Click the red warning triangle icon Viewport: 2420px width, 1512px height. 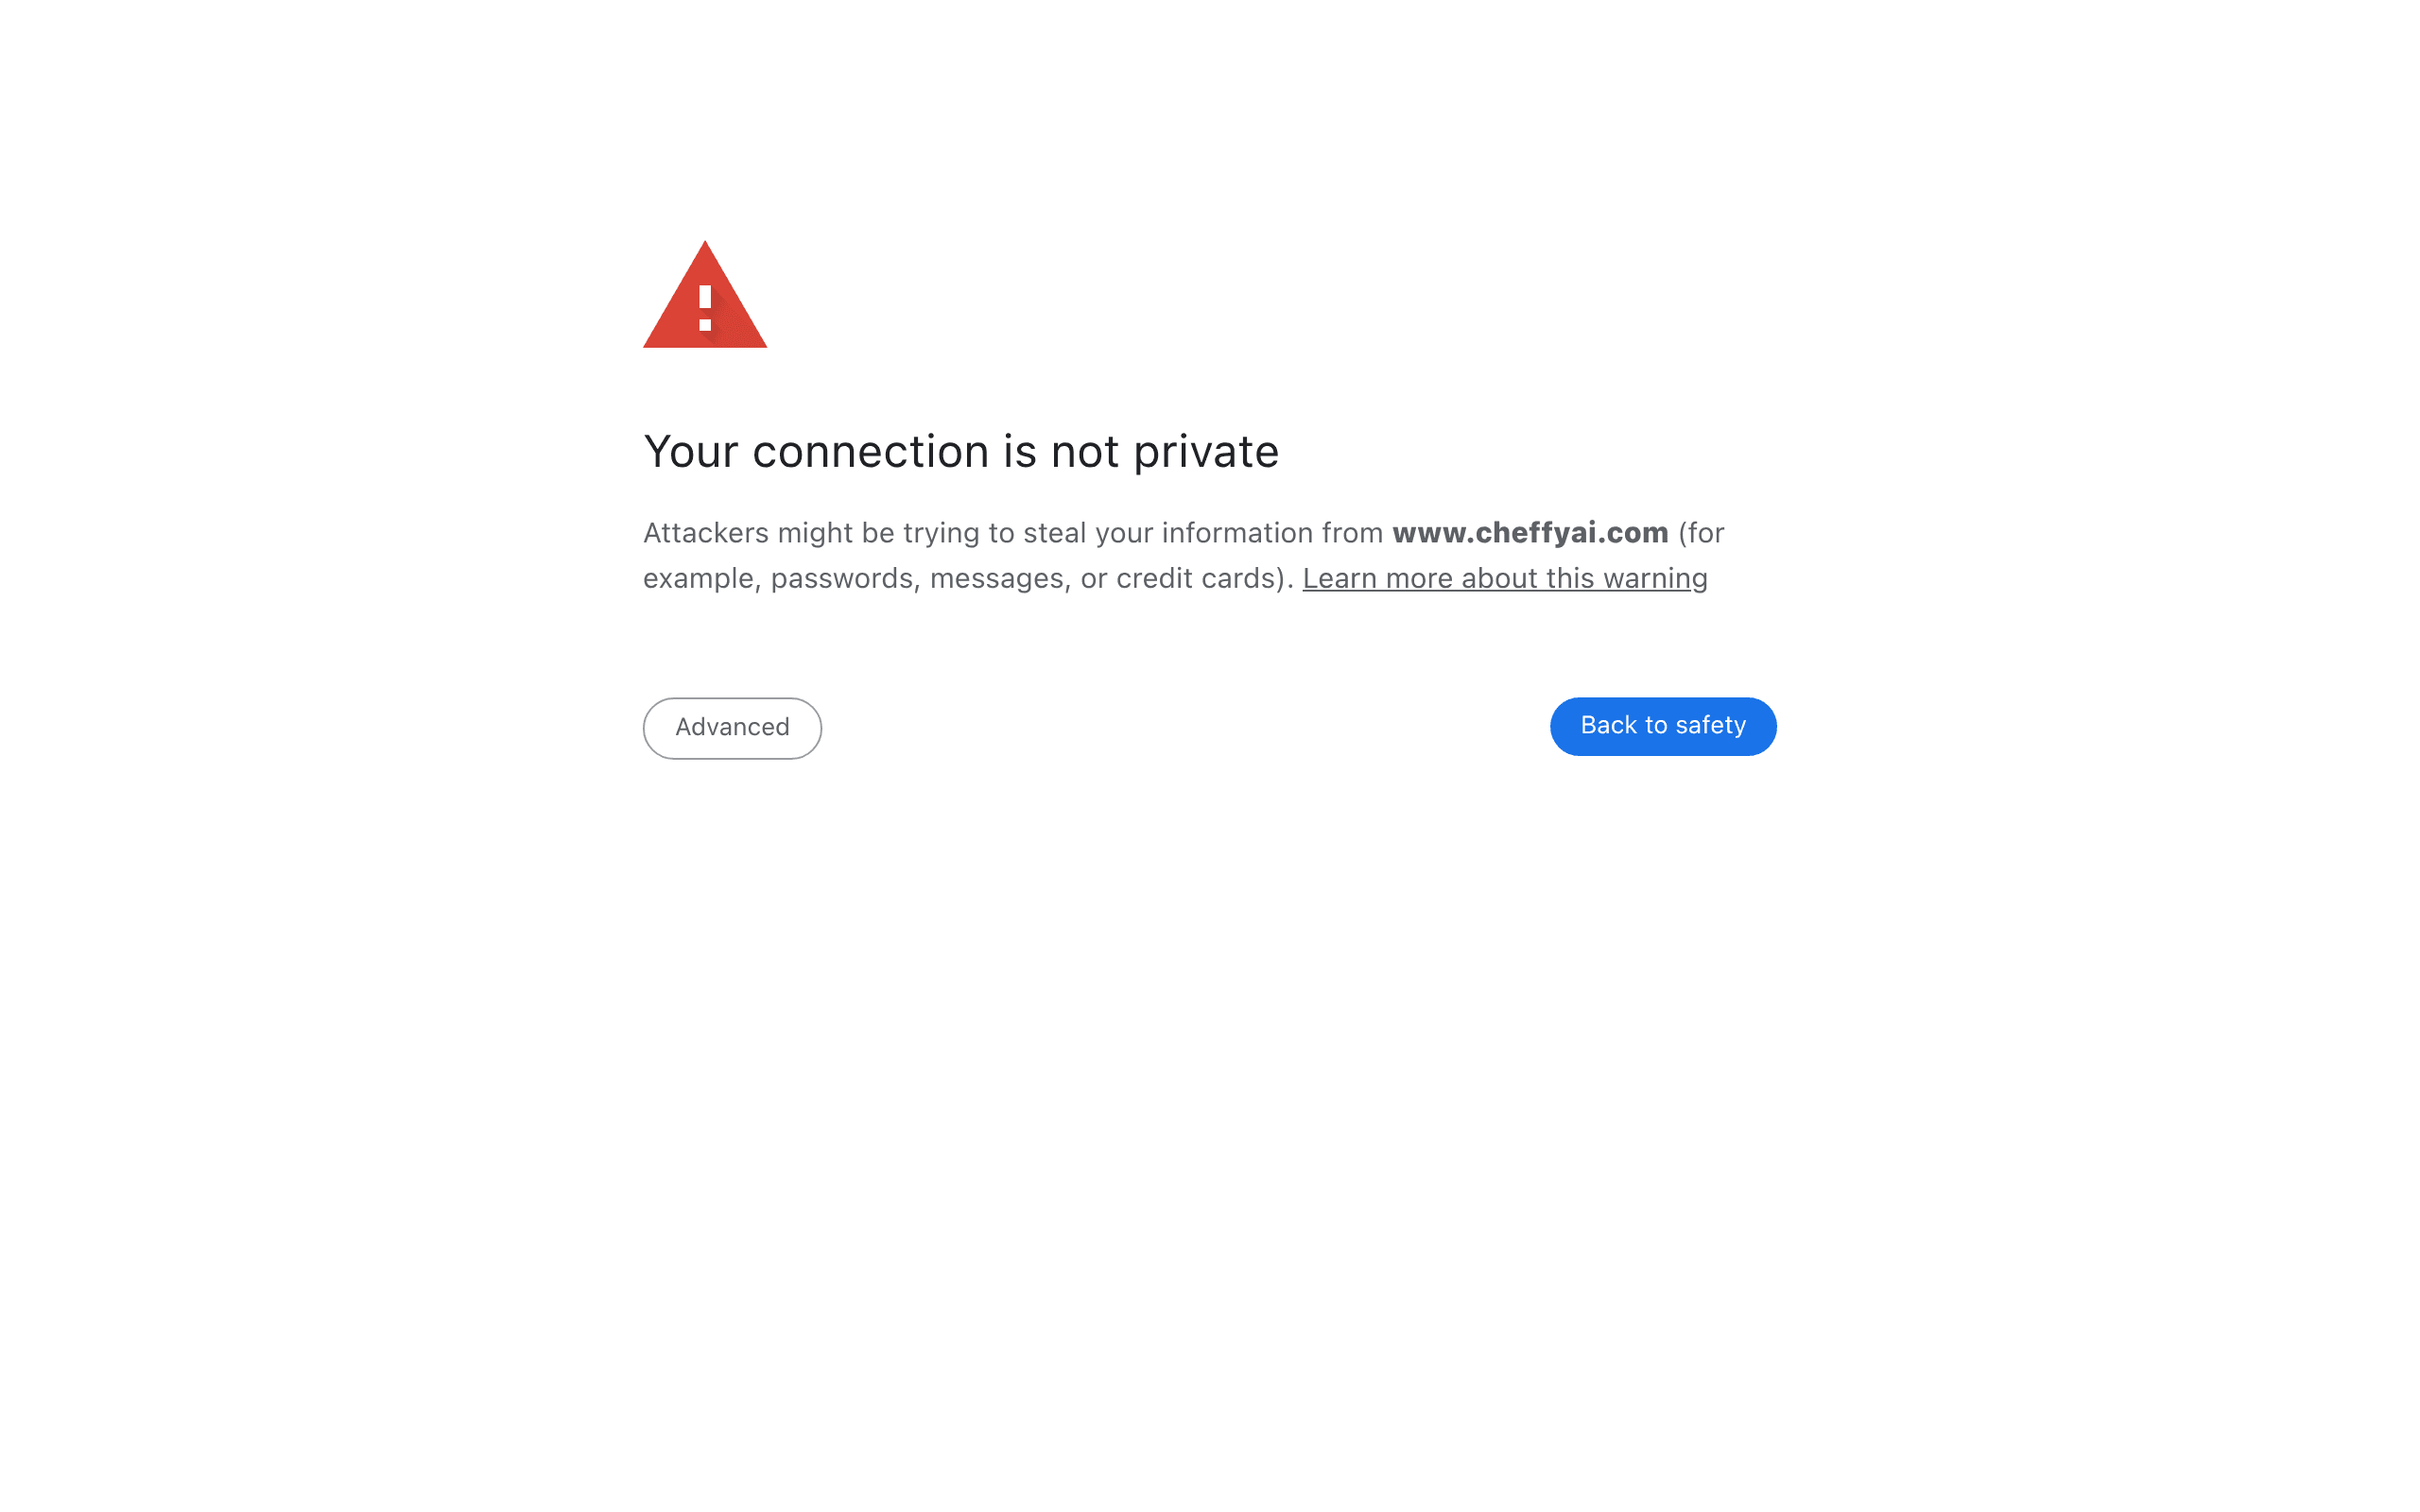pos(705,295)
